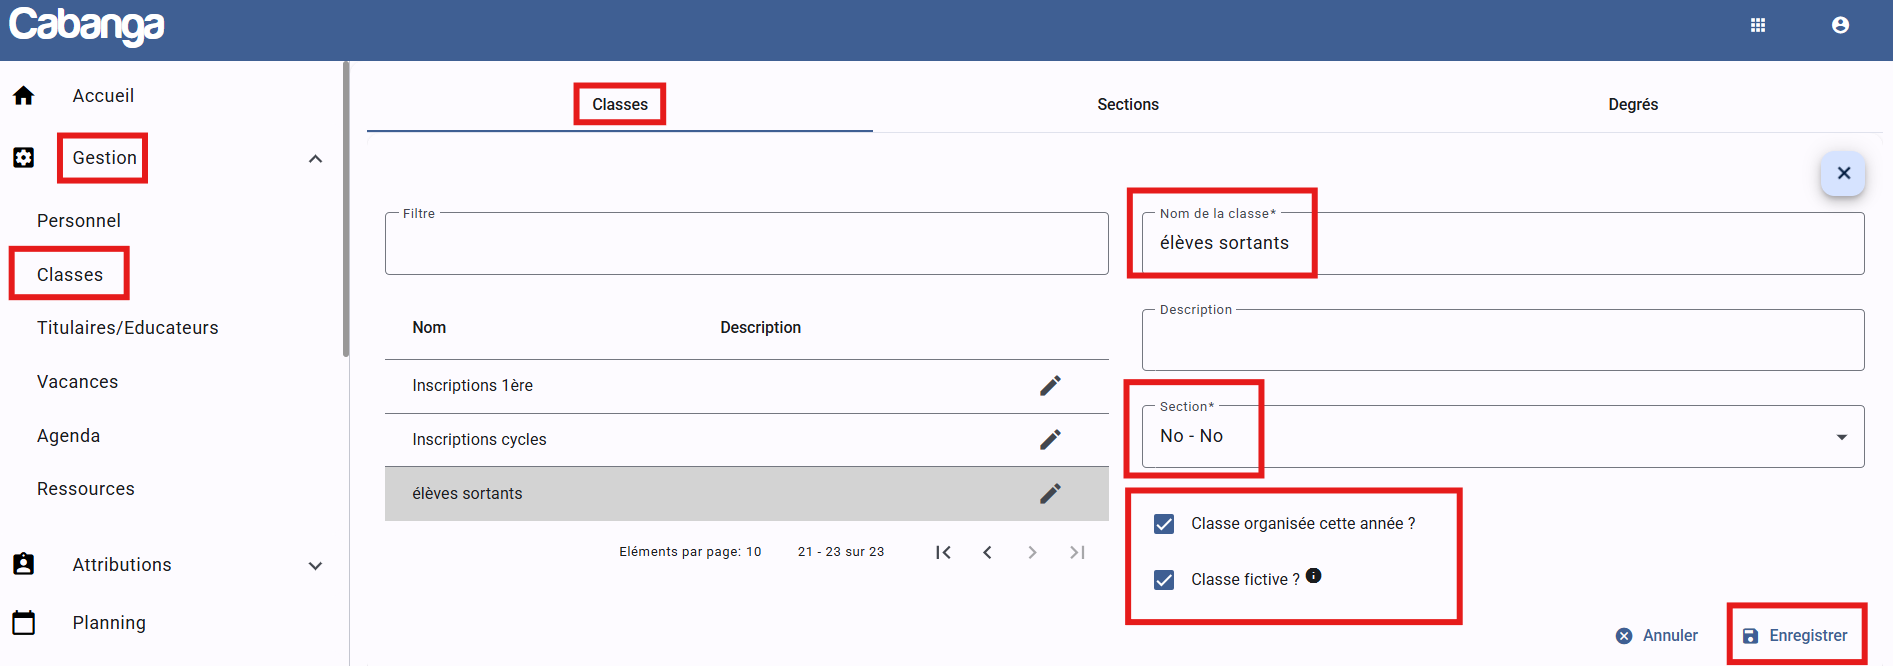Go to first page of class list
Viewport: 1893px width, 666px height.
(x=943, y=552)
